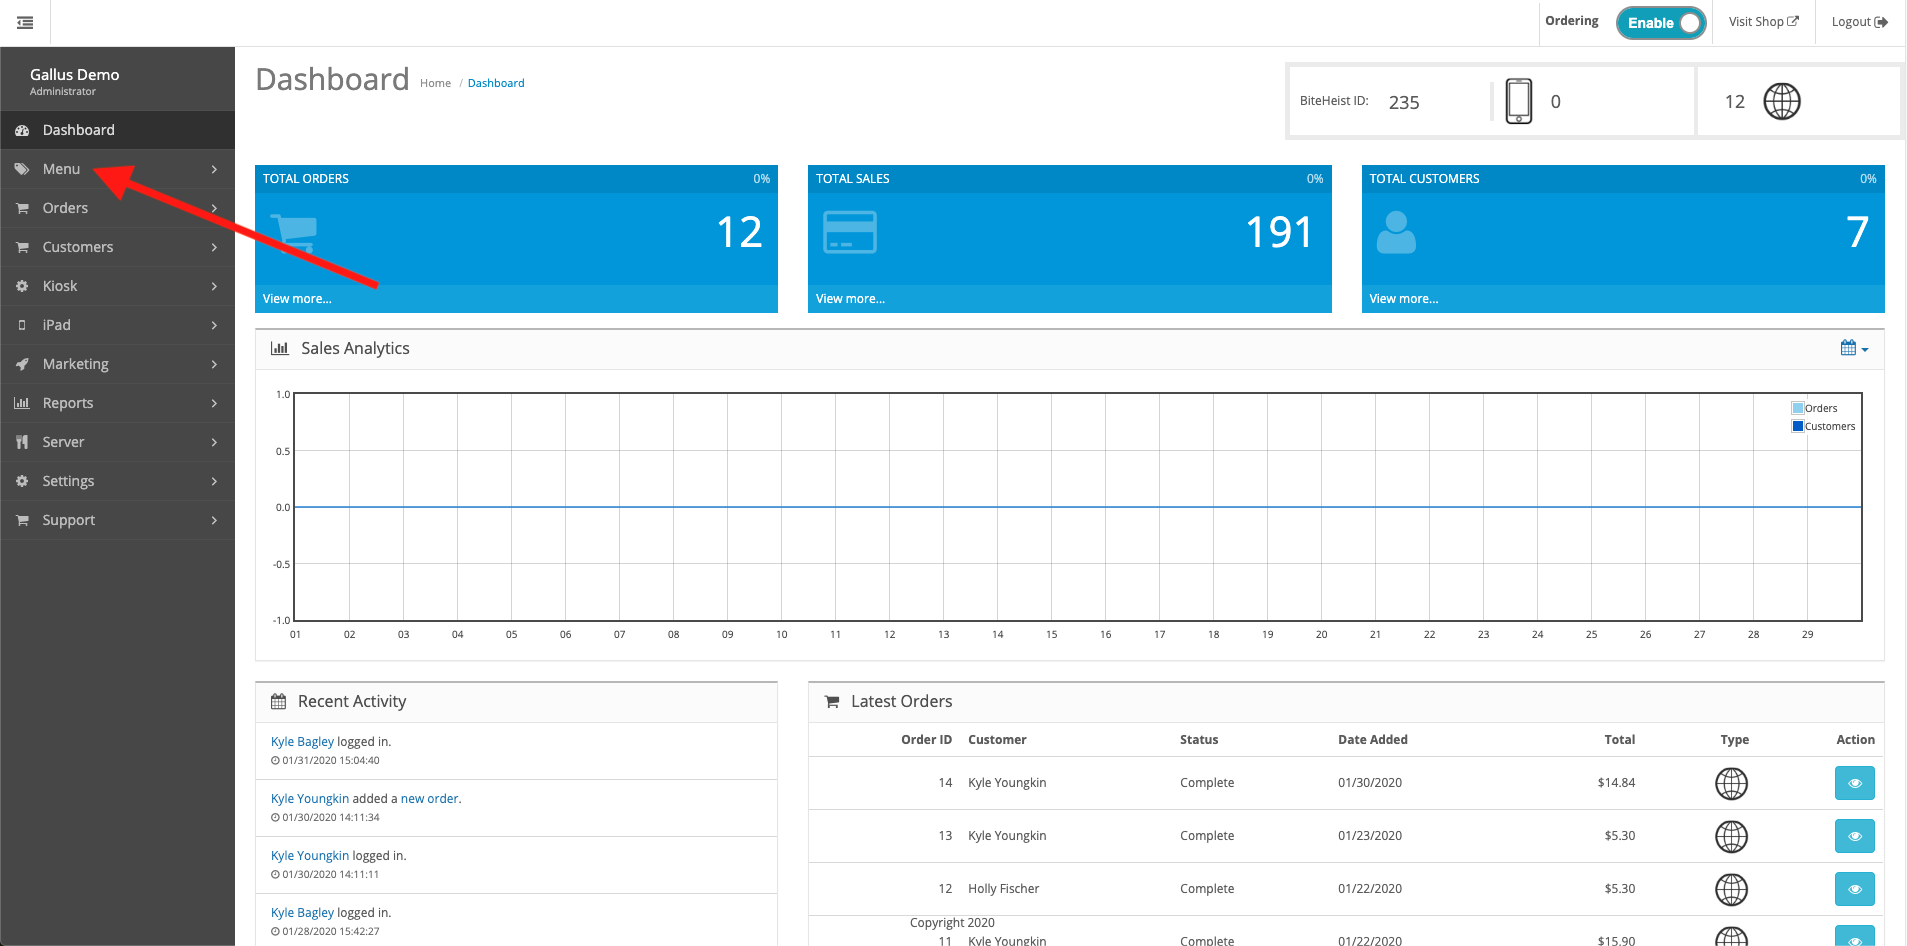Click Dashboard in the breadcrumb

coord(496,84)
